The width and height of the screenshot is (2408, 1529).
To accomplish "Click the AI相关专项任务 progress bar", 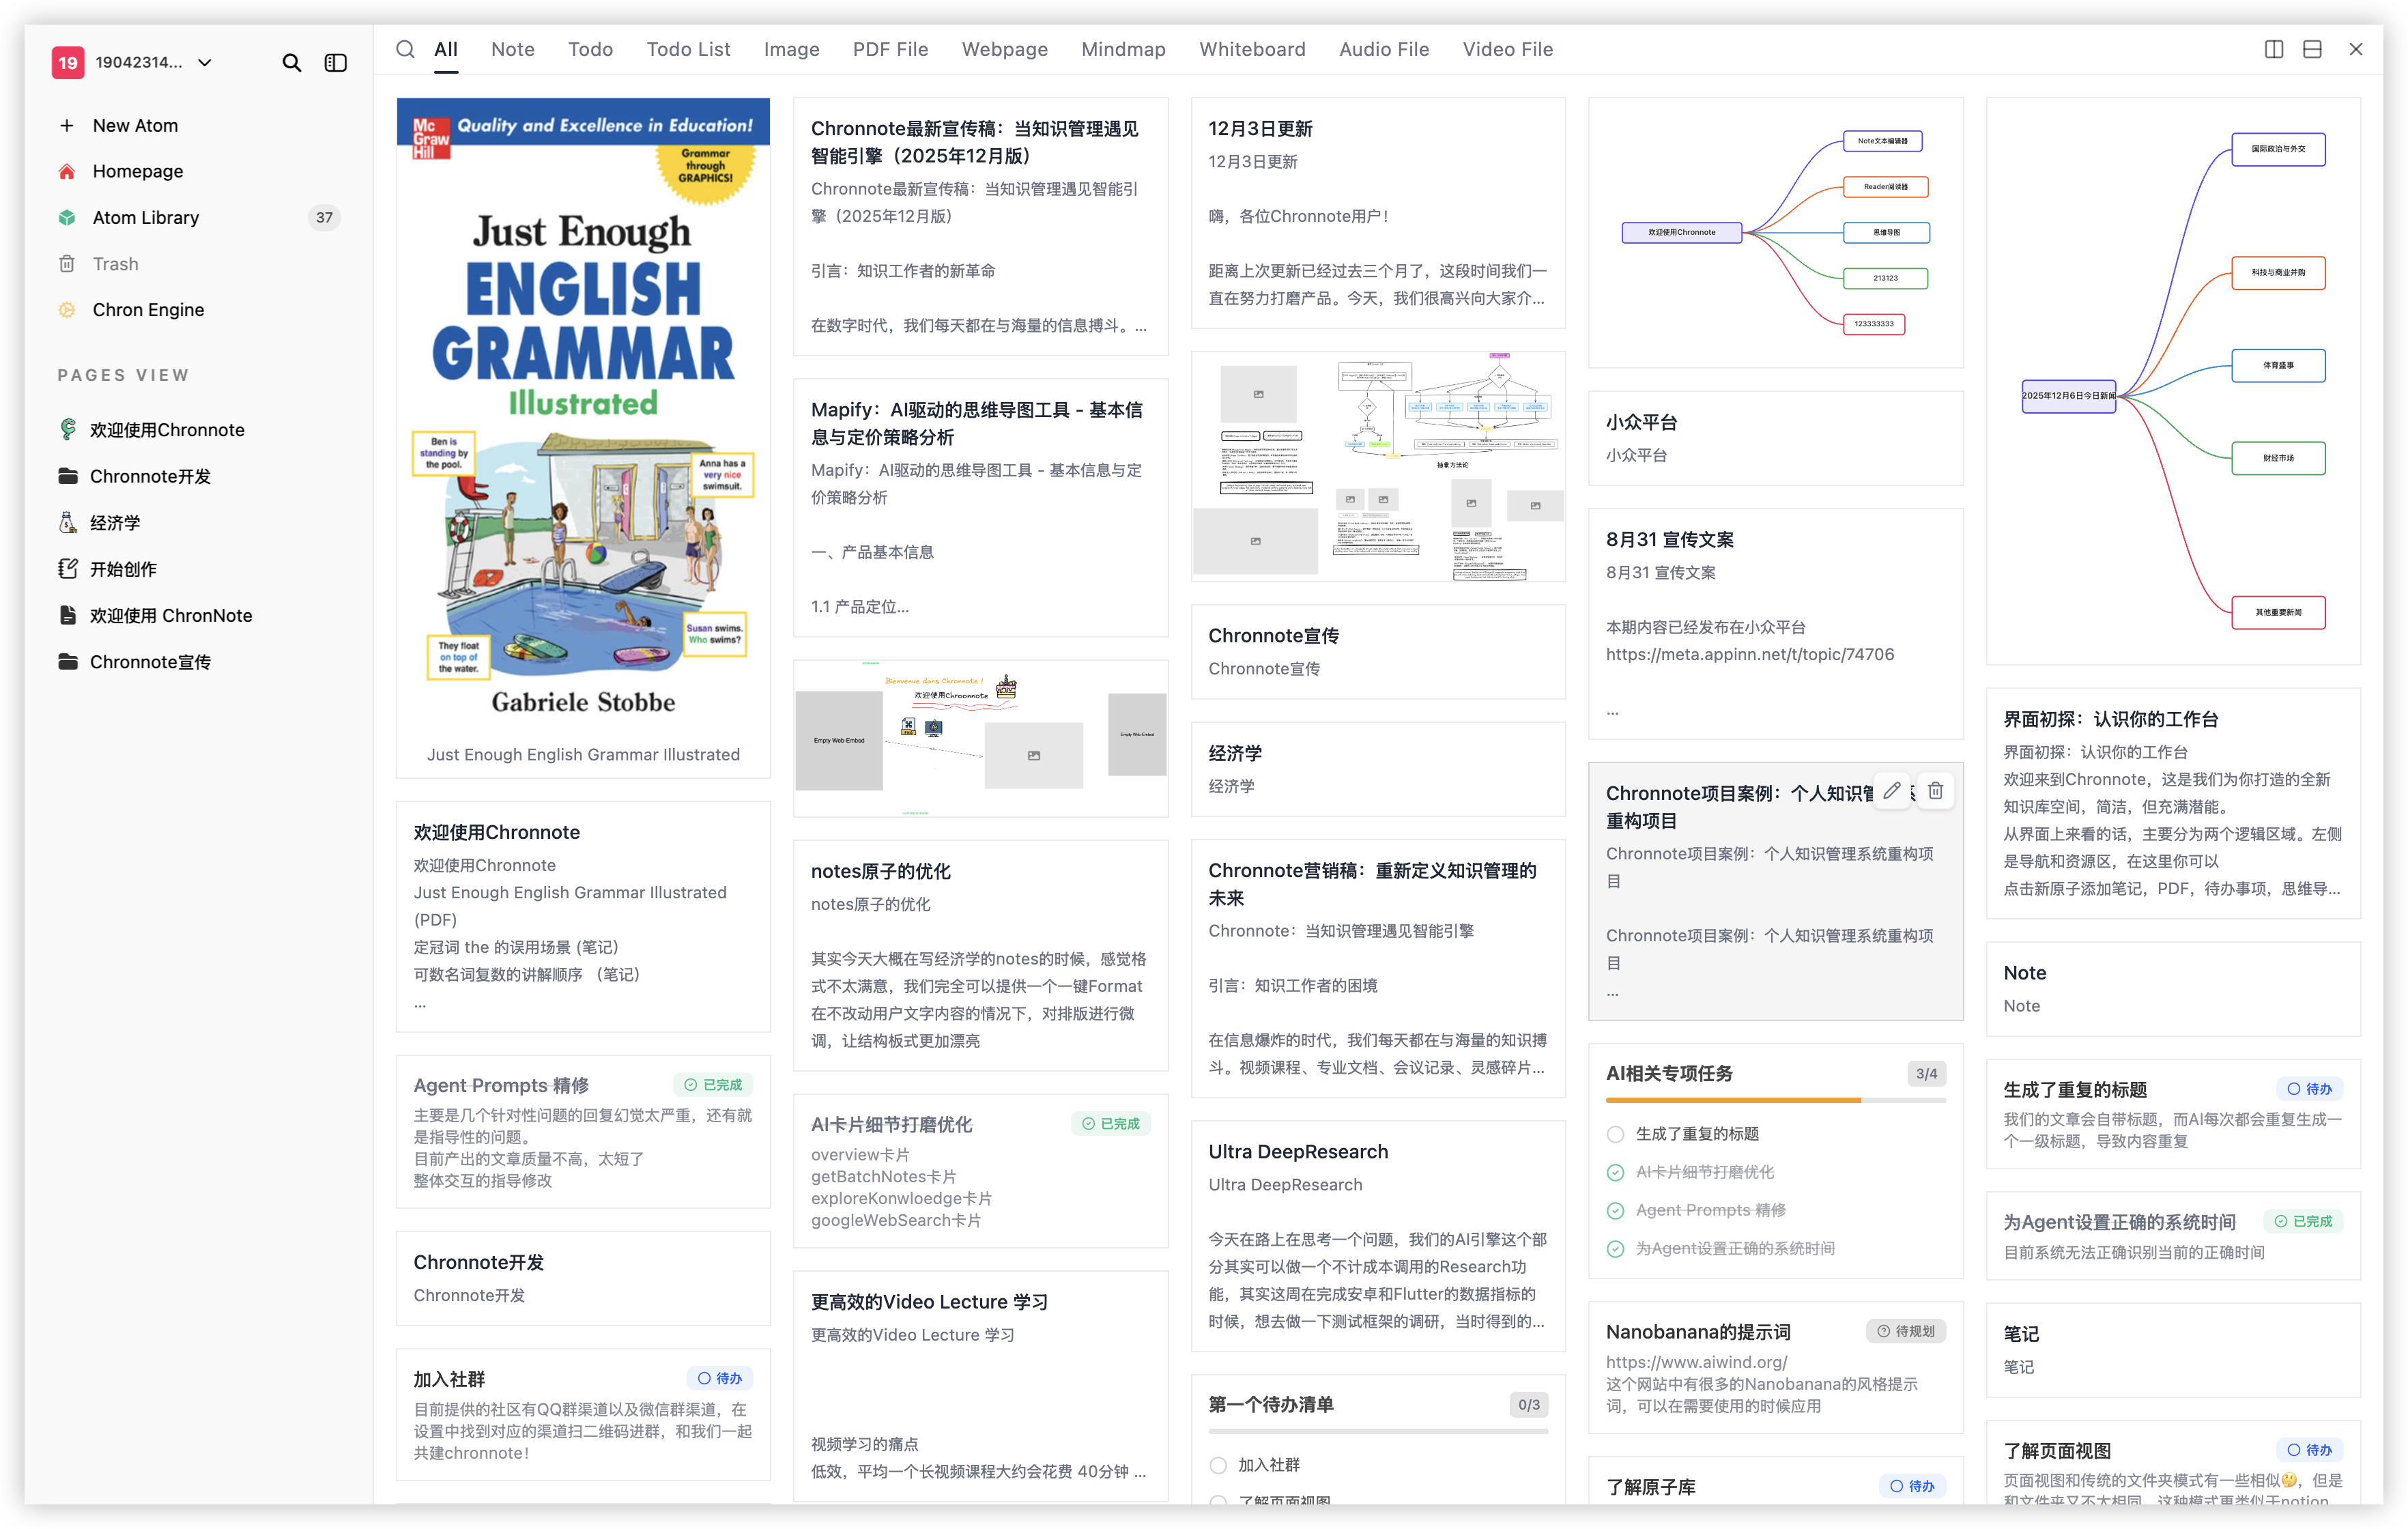I will tap(1775, 1100).
